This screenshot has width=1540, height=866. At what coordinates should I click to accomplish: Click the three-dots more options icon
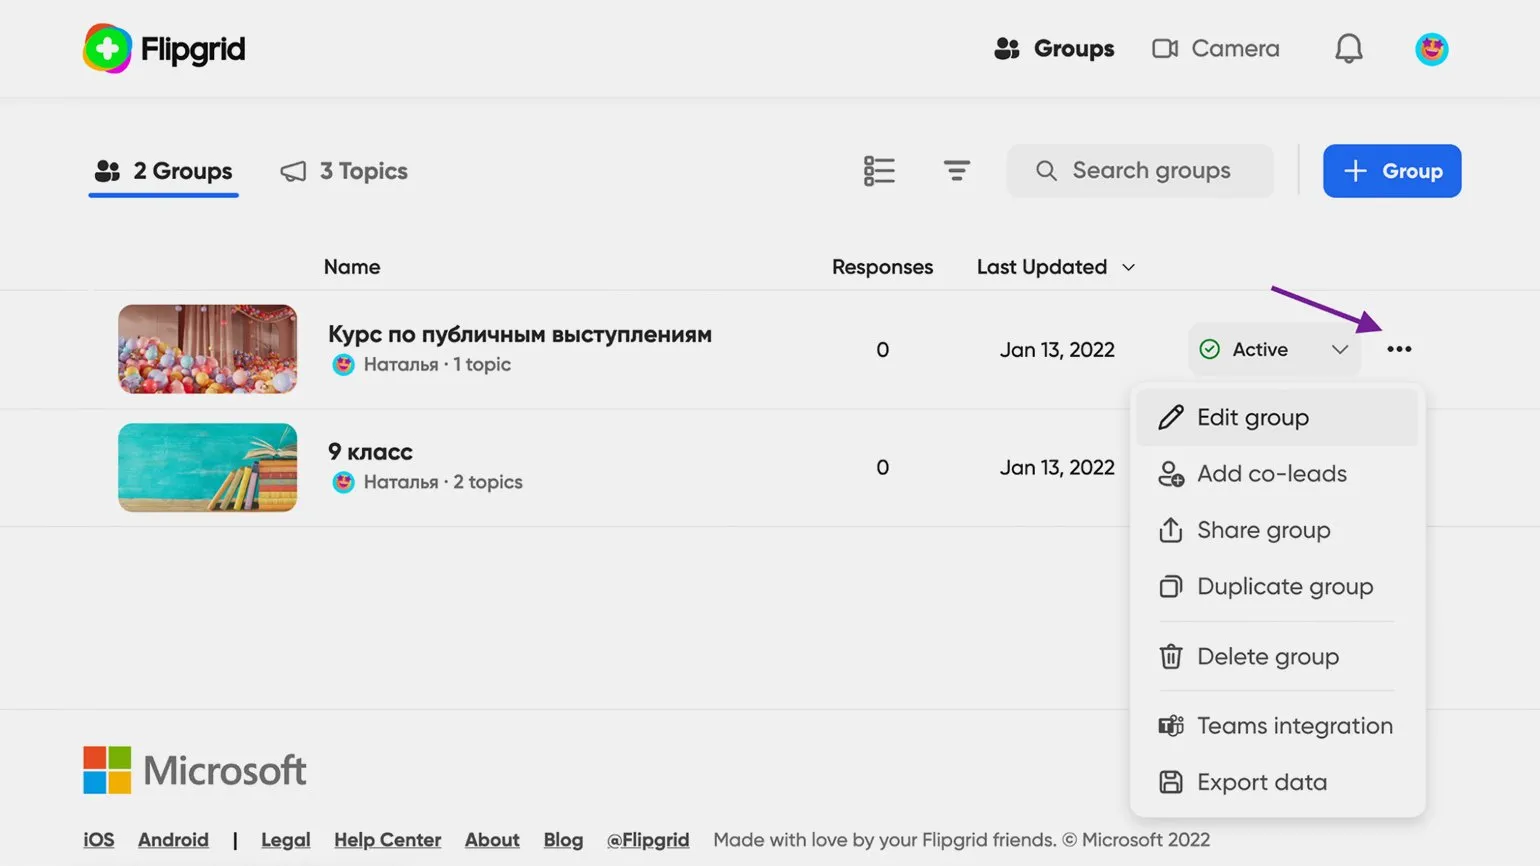coord(1399,349)
